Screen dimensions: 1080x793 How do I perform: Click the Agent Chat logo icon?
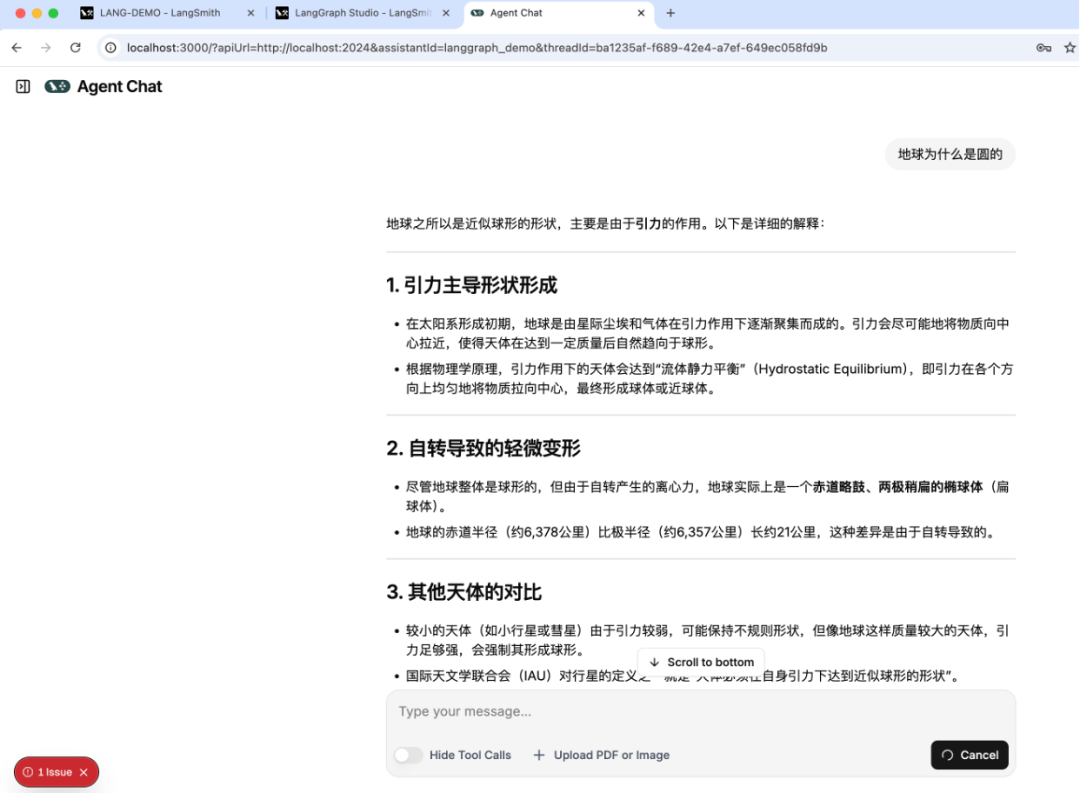(x=57, y=87)
